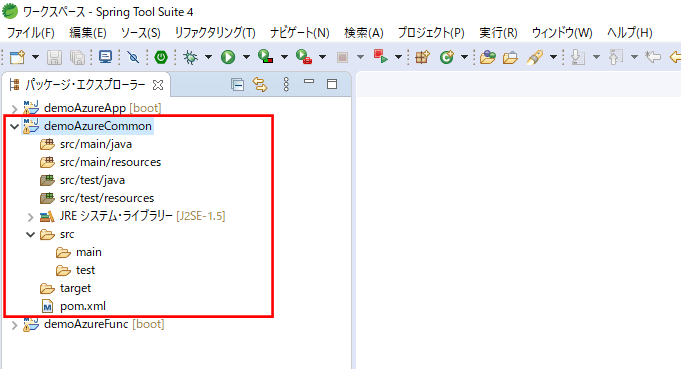Open the Debug dropdown arrow
The image size is (681, 369).
coord(208,57)
